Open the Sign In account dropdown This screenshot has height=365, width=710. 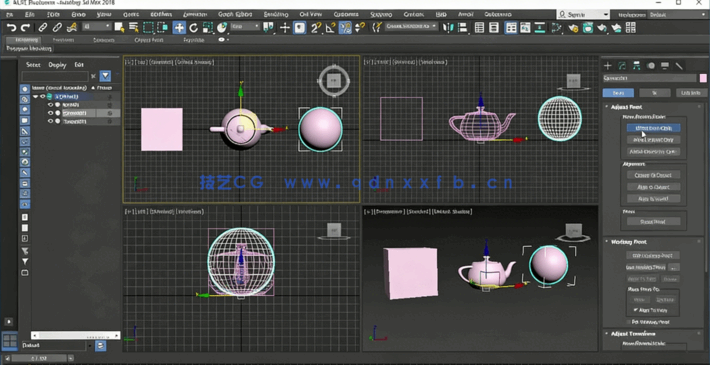583,14
